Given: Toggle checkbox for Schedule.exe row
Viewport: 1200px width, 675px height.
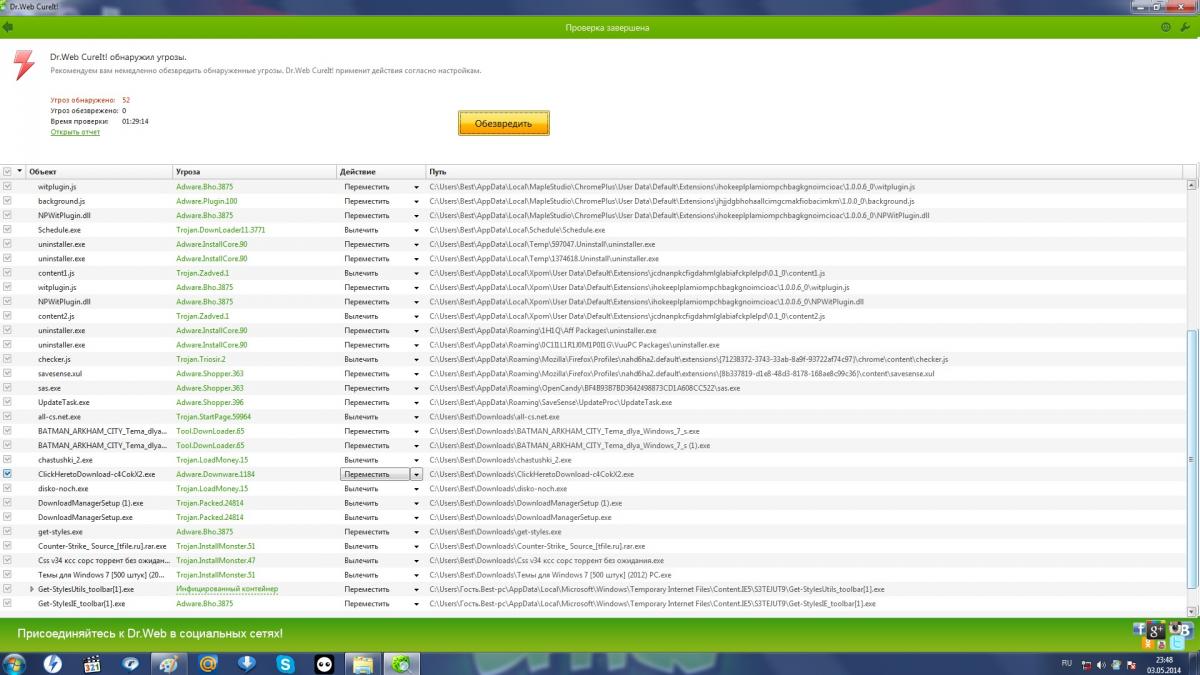Looking at the screenshot, I should (x=7, y=230).
